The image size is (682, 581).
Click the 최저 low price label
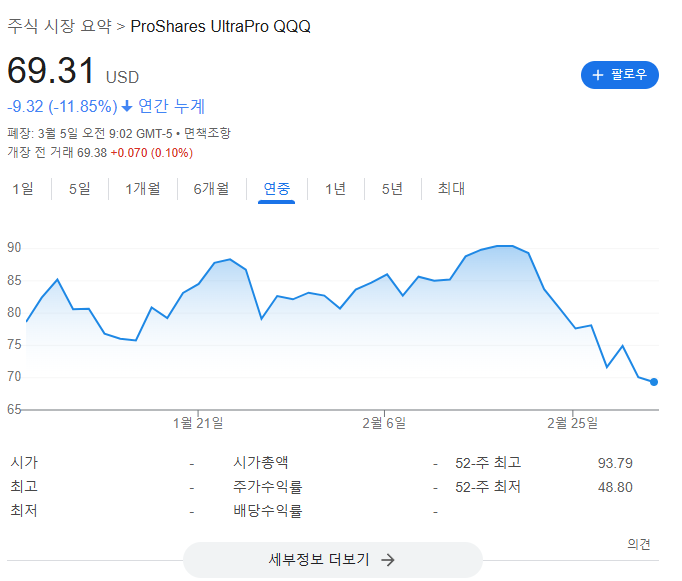(x=24, y=511)
